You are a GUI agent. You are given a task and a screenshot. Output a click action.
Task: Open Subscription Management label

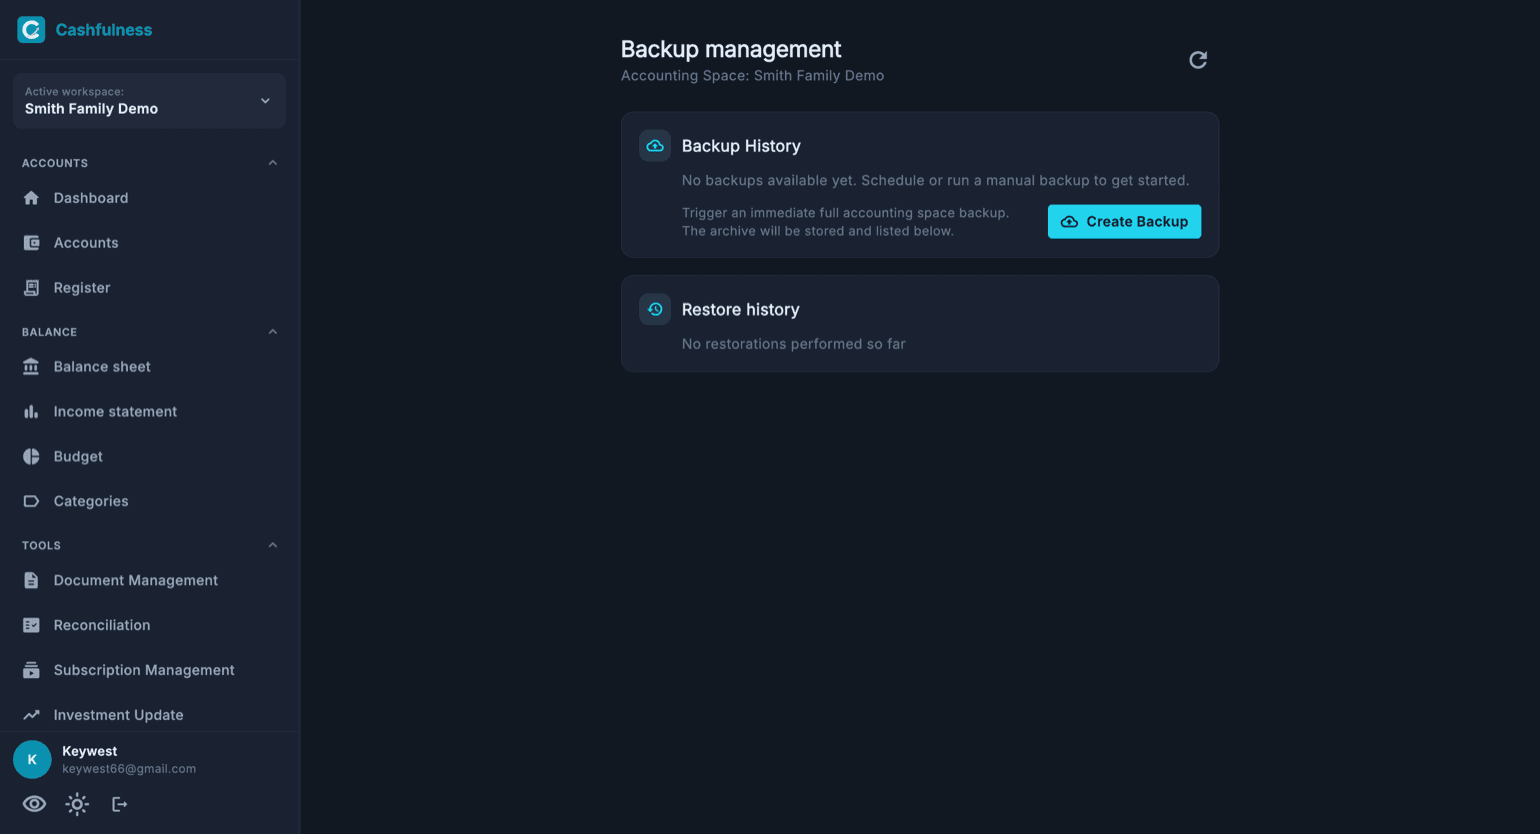click(144, 670)
